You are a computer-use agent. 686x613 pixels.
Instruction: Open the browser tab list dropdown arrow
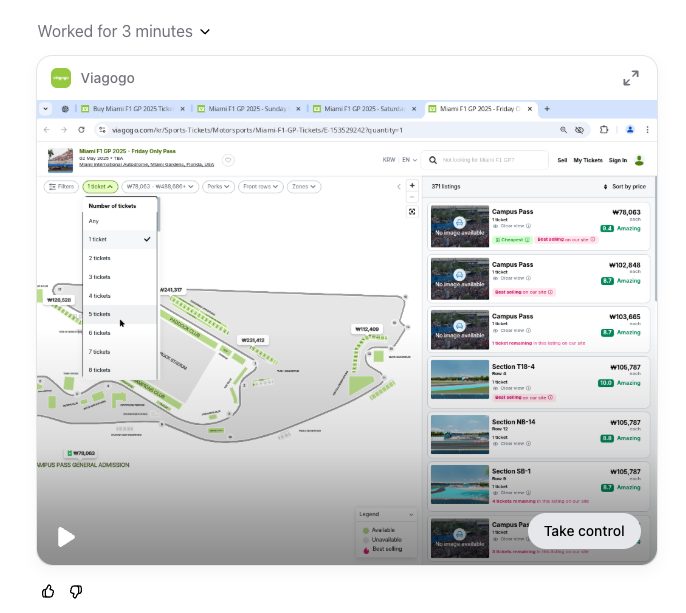(x=46, y=109)
